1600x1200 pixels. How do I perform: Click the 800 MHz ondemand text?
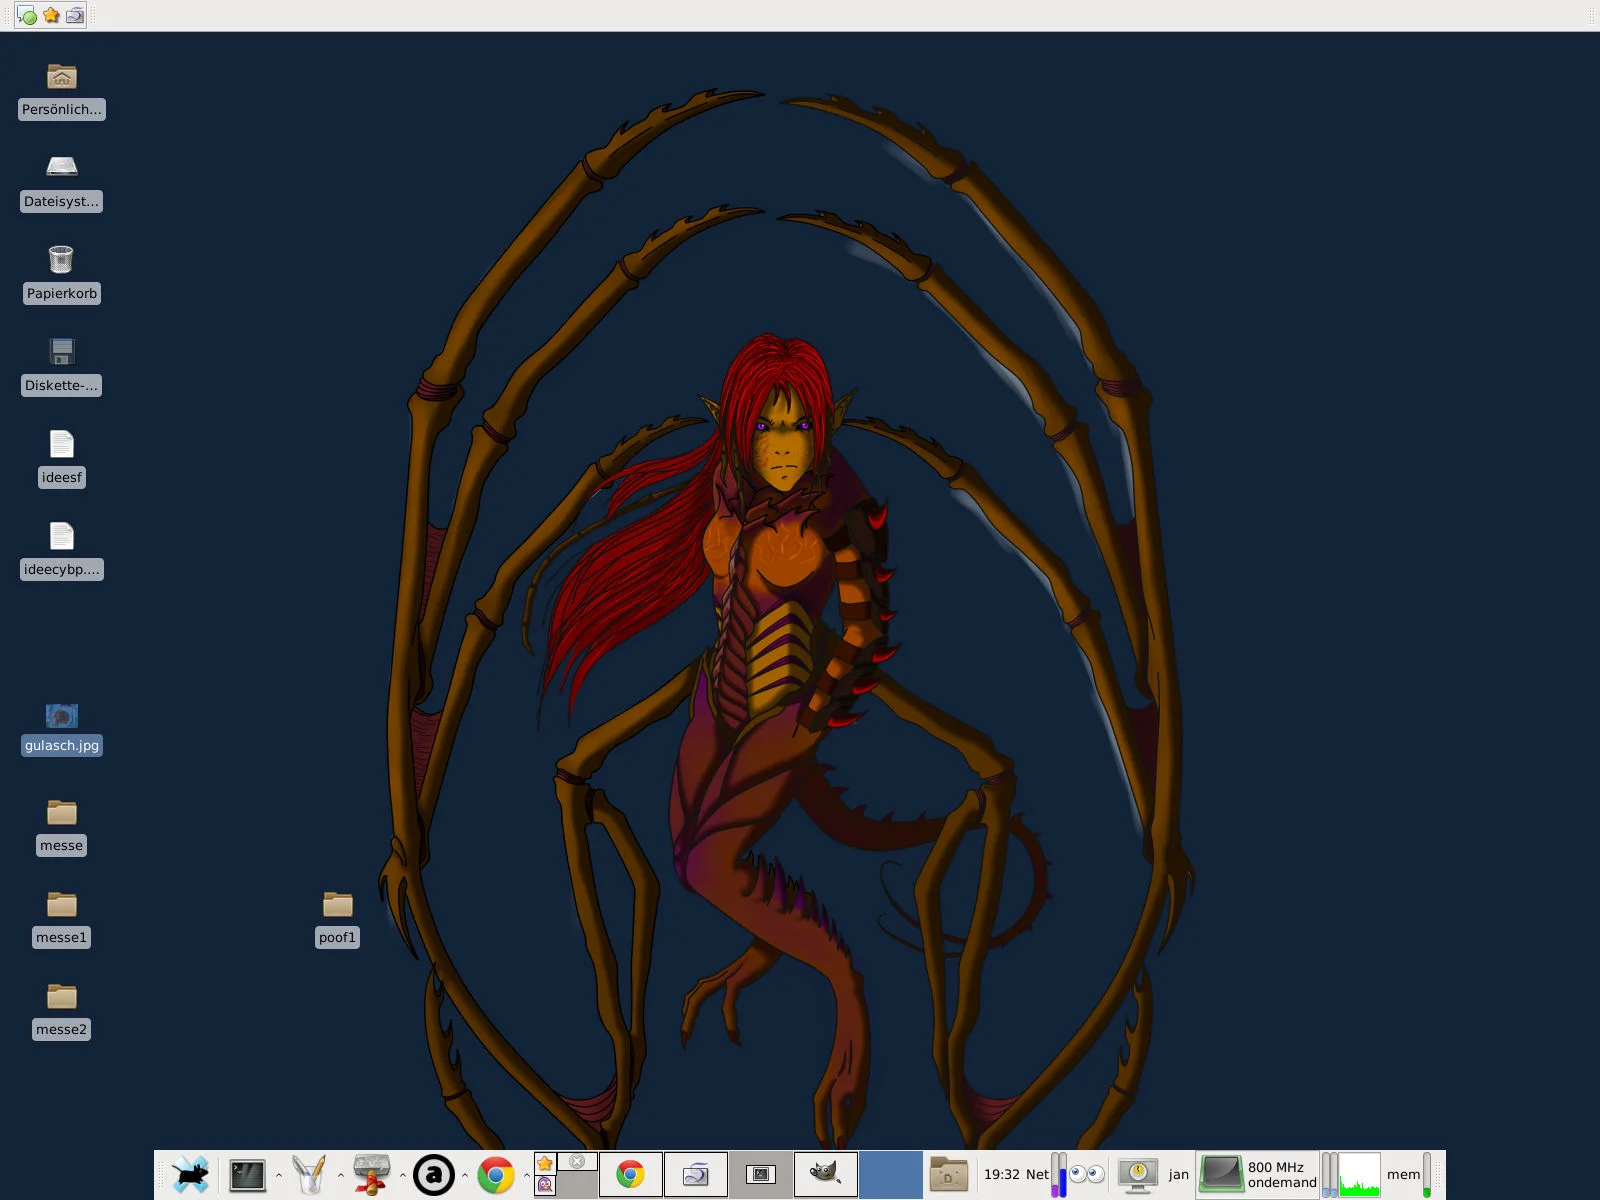coord(1282,1175)
